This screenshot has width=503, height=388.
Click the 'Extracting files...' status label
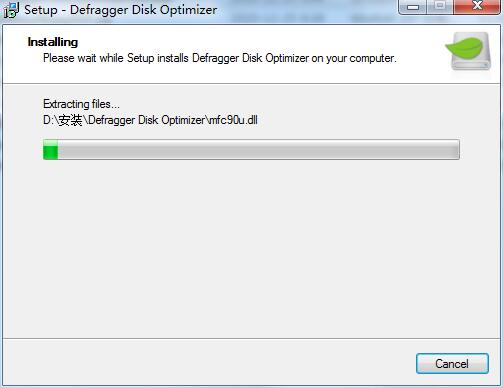[81, 104]
